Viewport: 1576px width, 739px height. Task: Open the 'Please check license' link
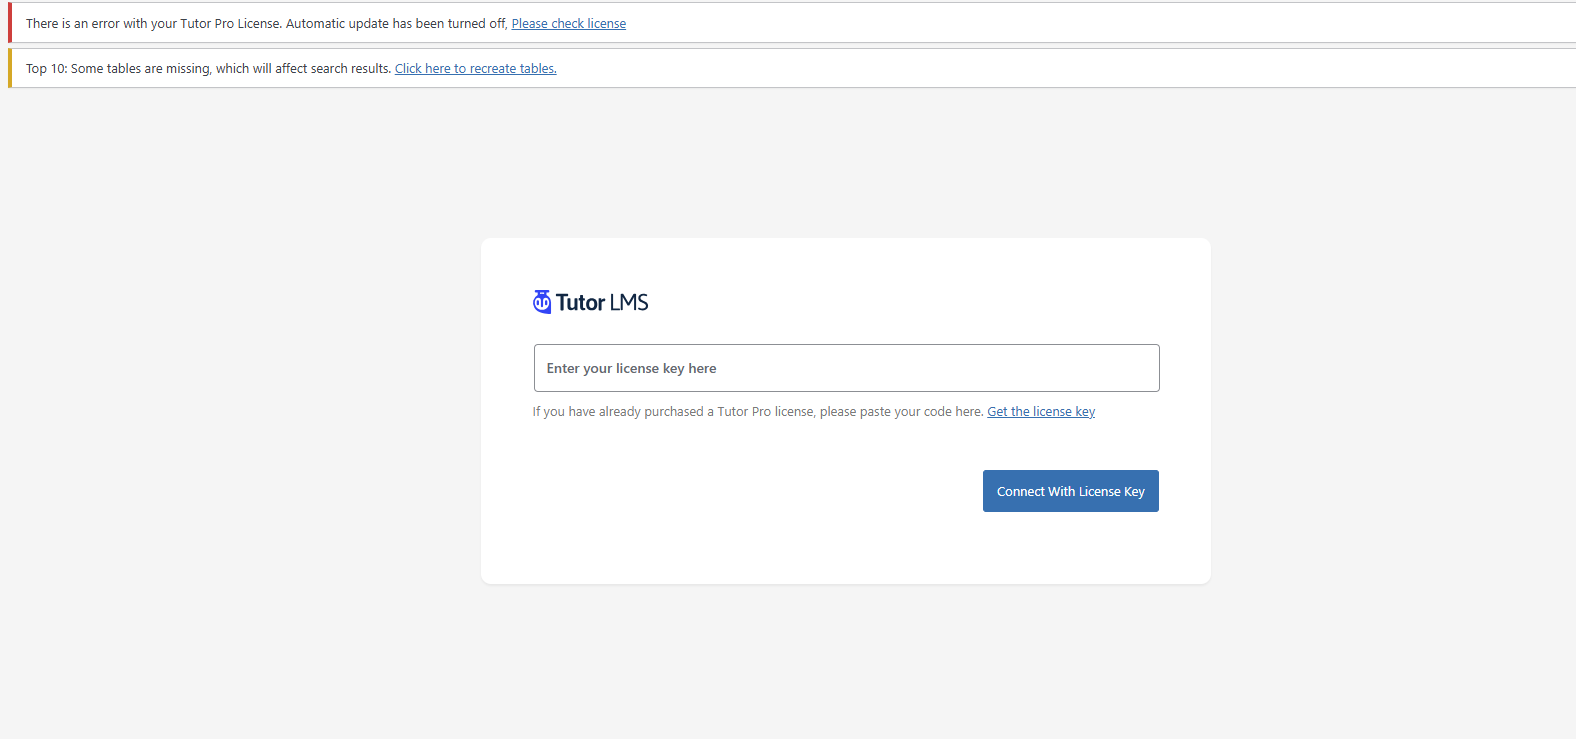tap(569, 24)
